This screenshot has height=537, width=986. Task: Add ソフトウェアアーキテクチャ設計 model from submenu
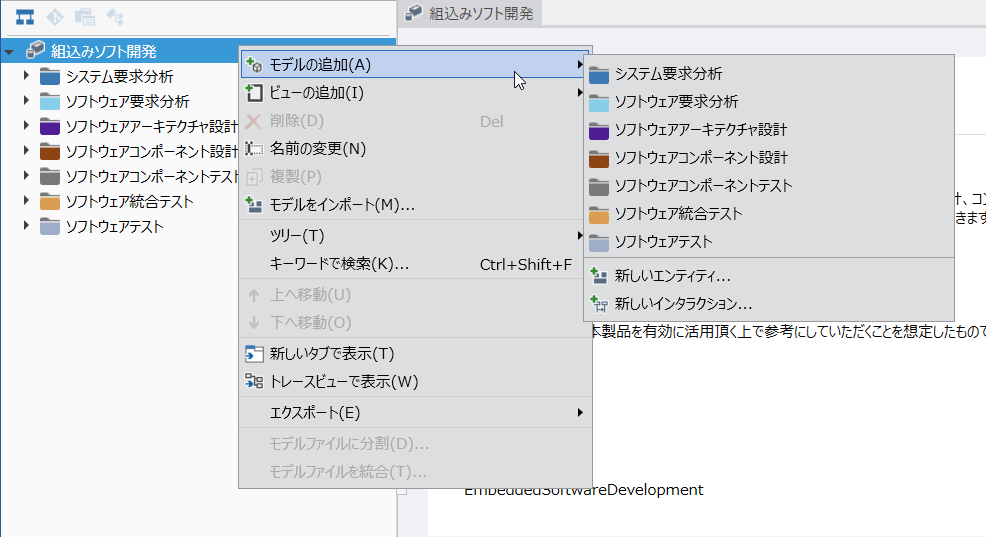769,130
